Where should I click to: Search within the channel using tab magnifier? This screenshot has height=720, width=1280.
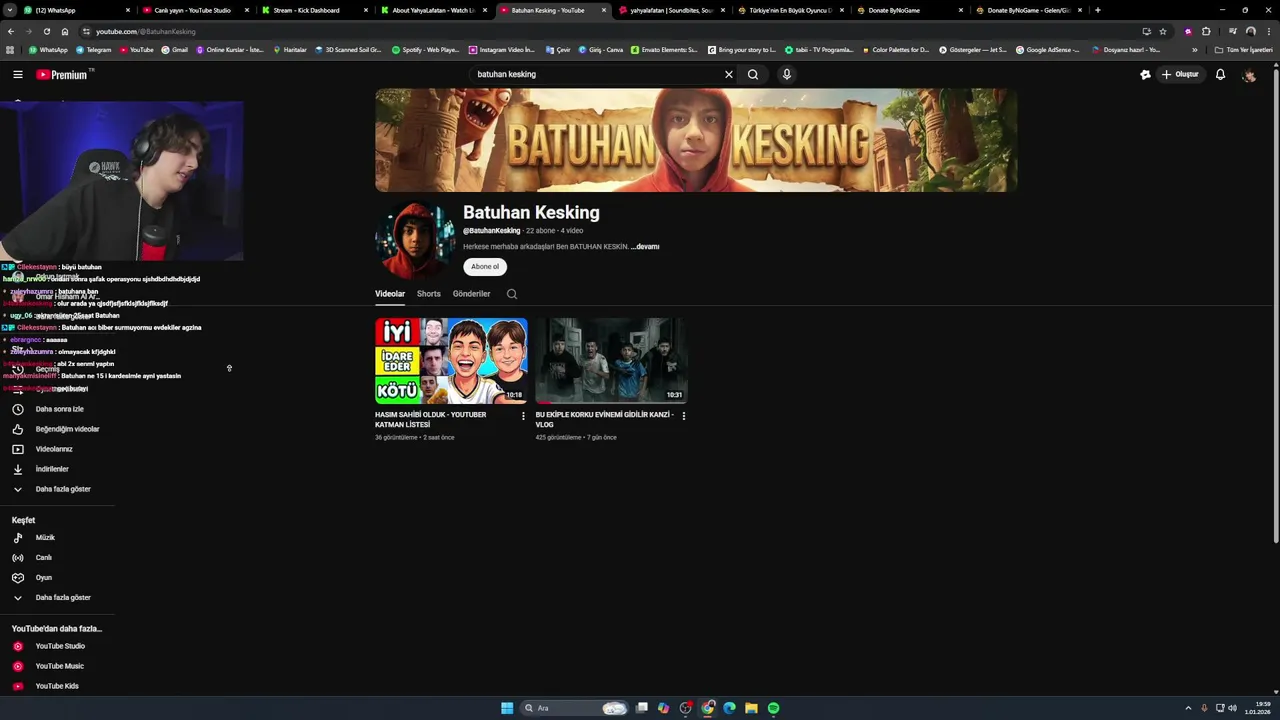click(512, 294)
